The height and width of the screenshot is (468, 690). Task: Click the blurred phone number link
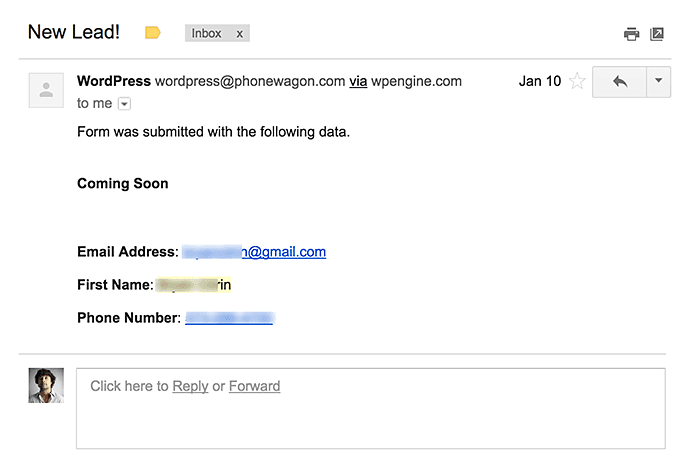click(x=229, y=318)
